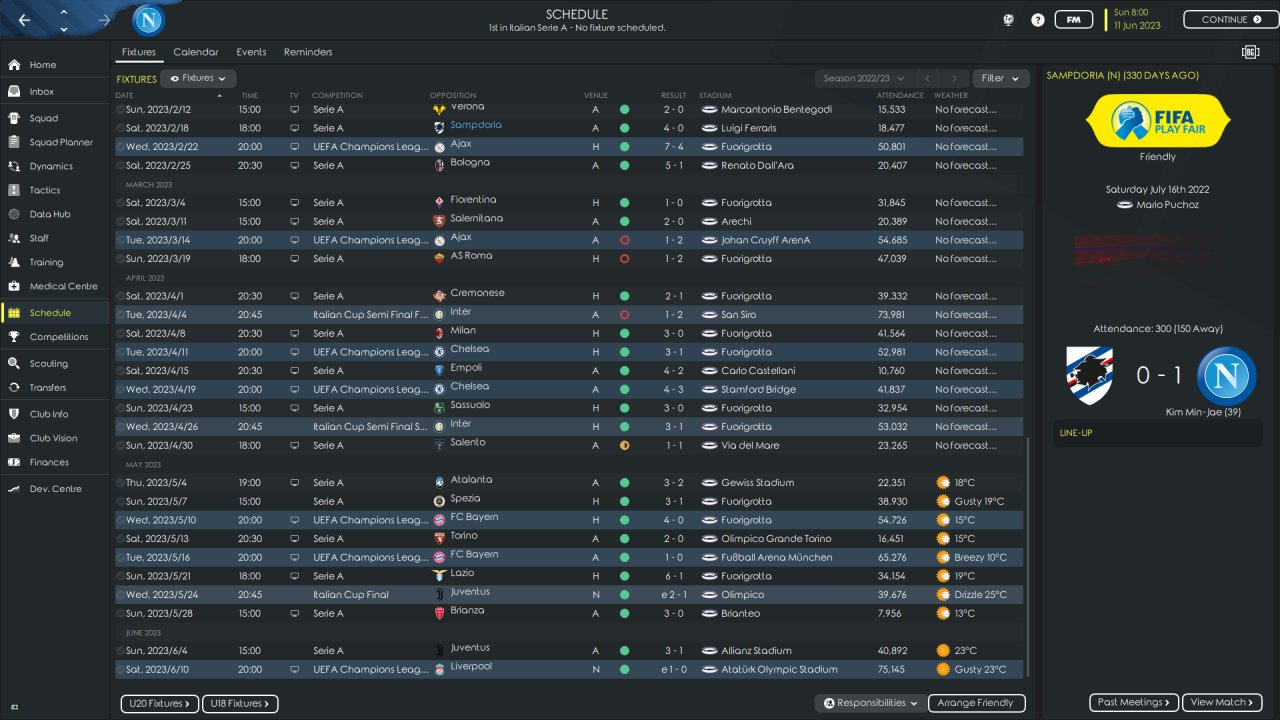Click the loss indicator in AS Roma row
Screen dimensions: 1280x720
click(624, 259)
